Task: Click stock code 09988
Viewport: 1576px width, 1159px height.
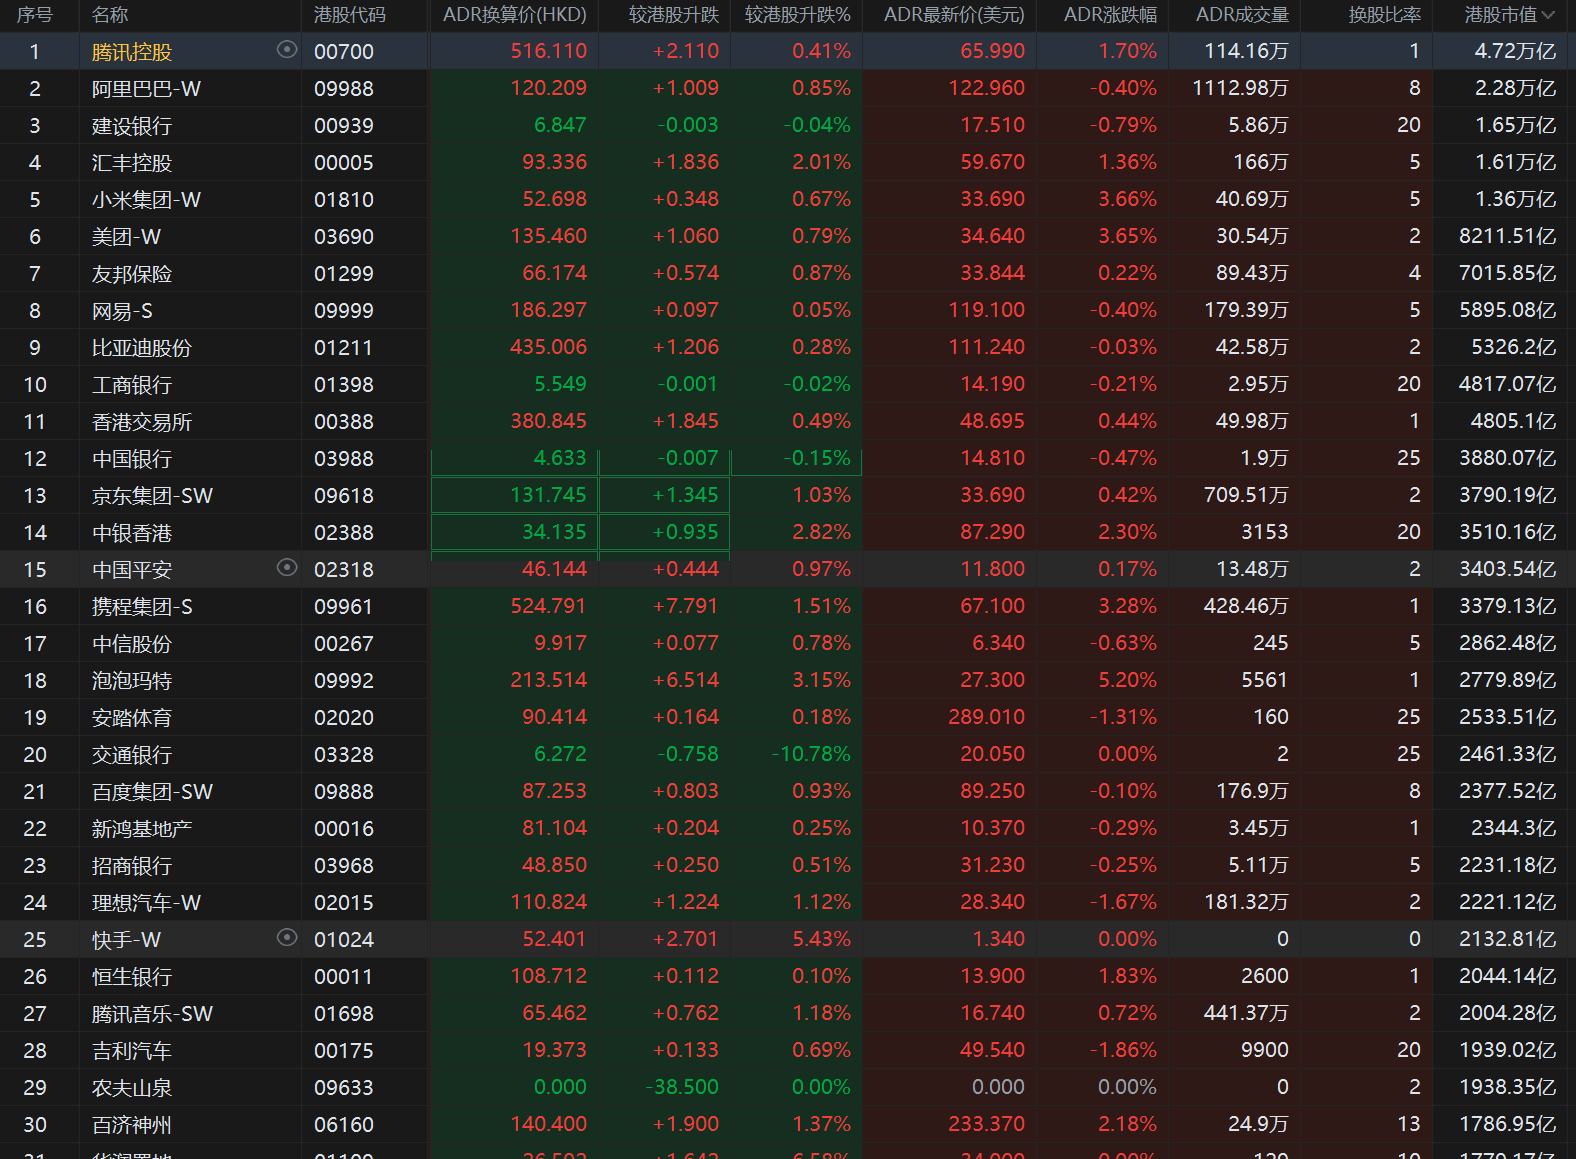Action: (x=344, y=88)
